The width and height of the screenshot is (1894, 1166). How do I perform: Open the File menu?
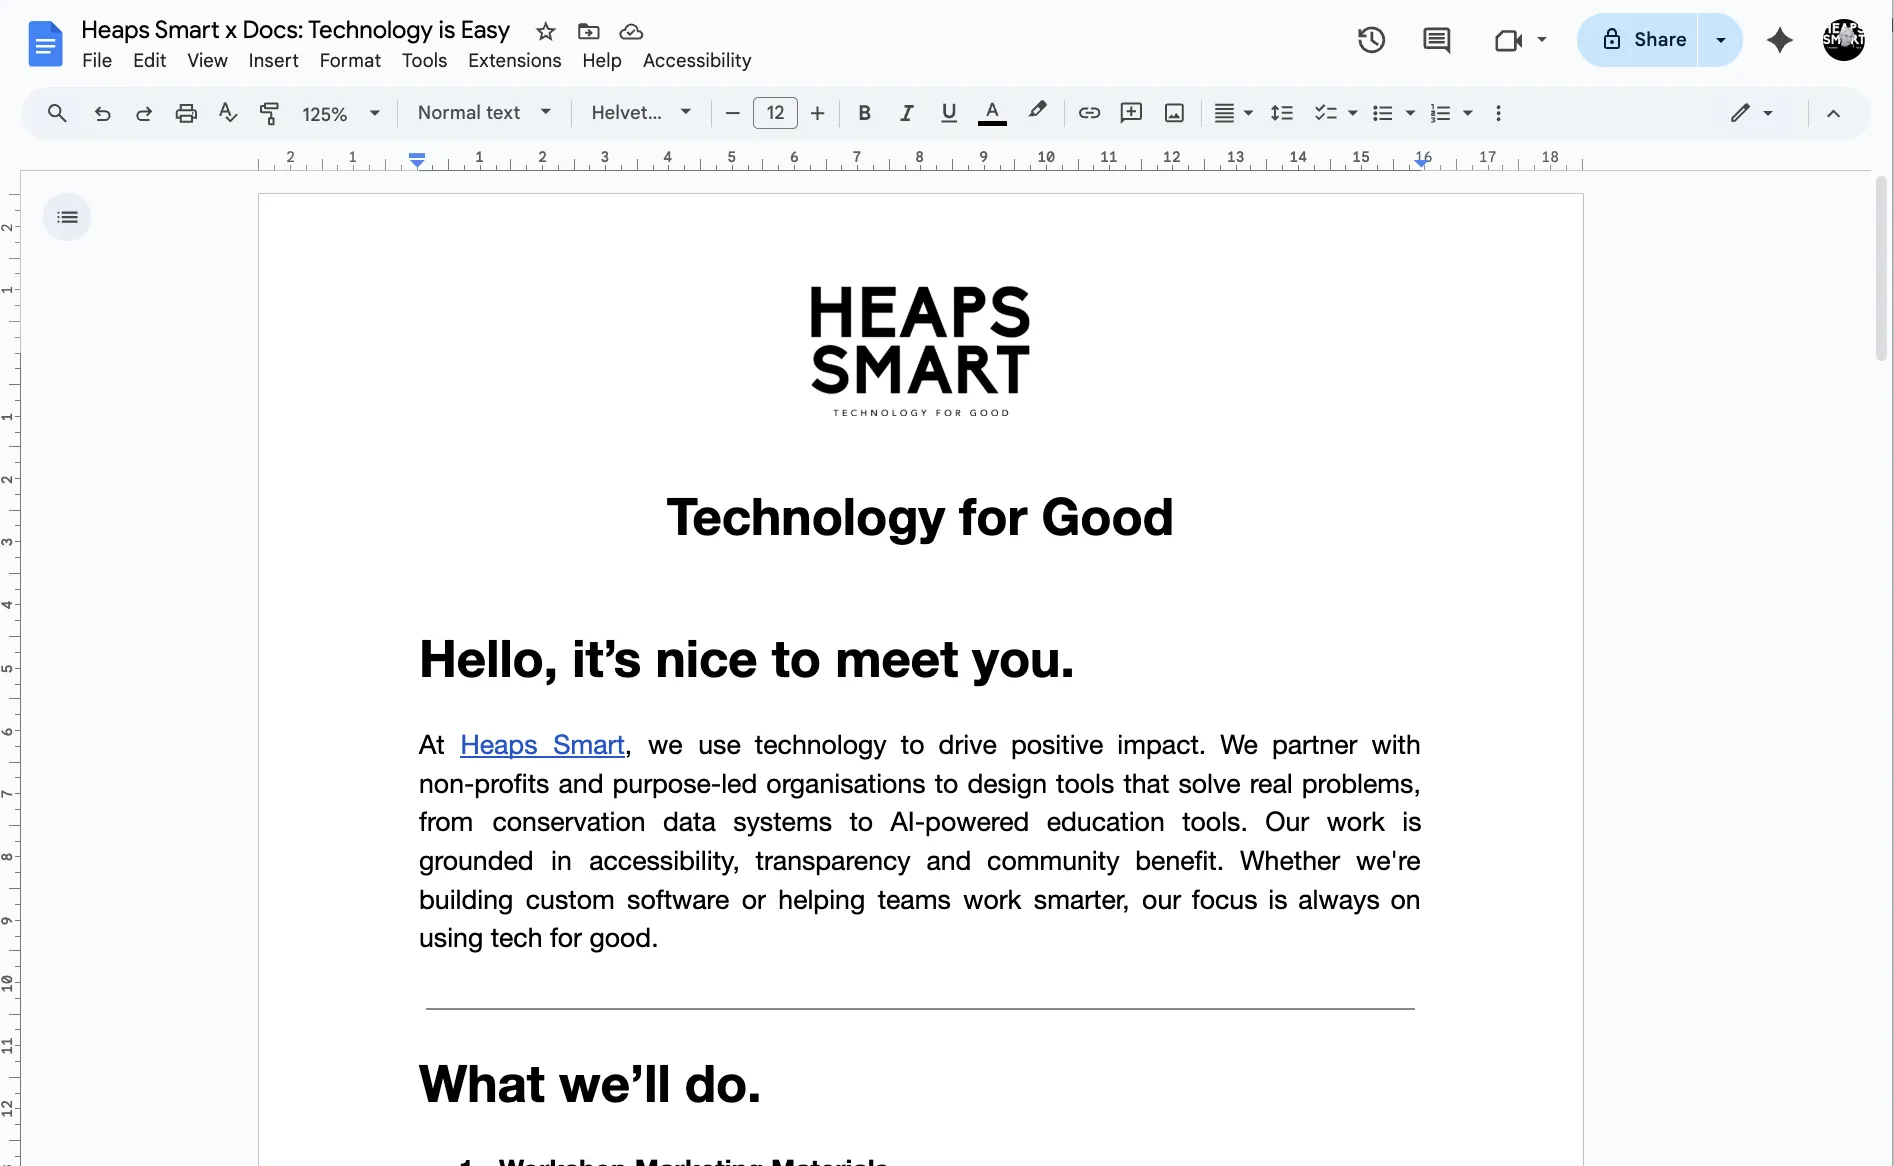coord(97,60)
